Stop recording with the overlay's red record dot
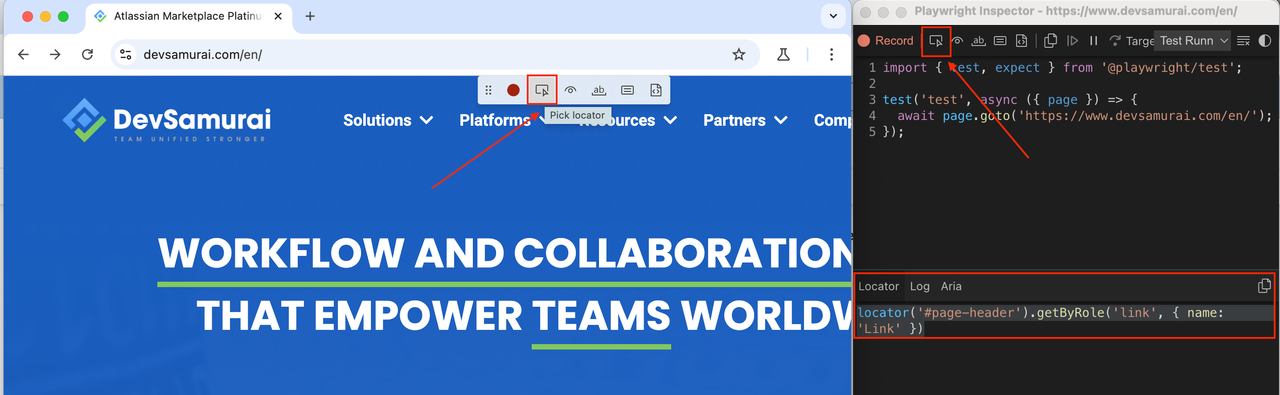This screenshot has height=395, width=1280. click(513, 90)
